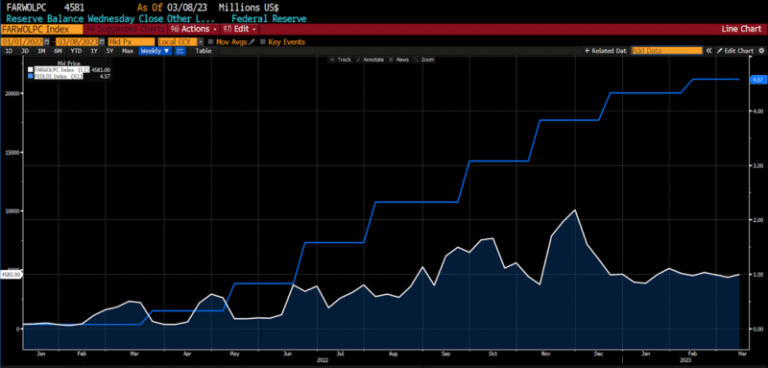This screenshot has width=768, height=368.
Task: Open chart settings gear icon
Action: pyautogui.click(x=761, y=50)
